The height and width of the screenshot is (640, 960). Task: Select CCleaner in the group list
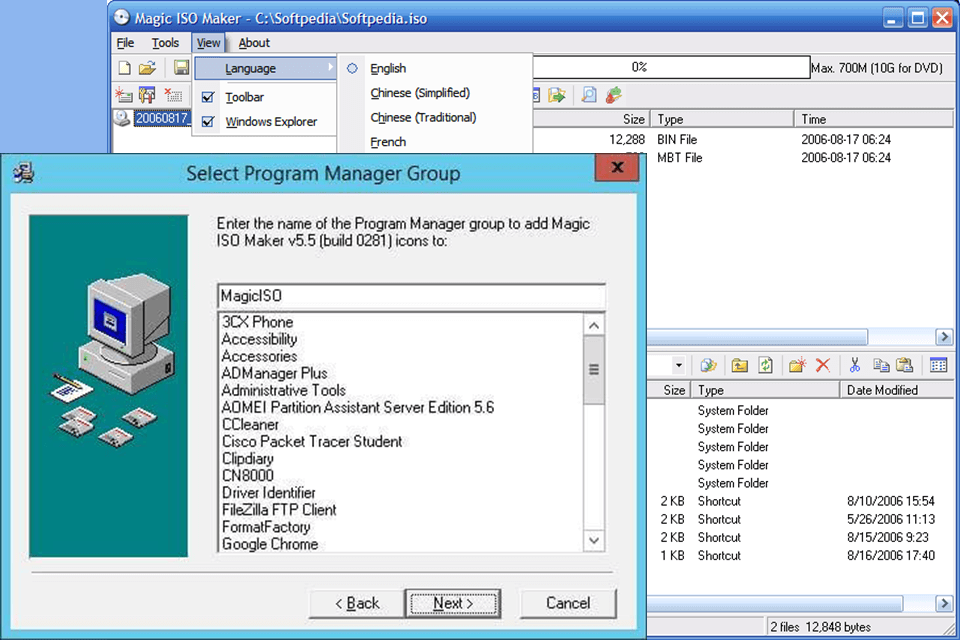click(x=250, y=424)
